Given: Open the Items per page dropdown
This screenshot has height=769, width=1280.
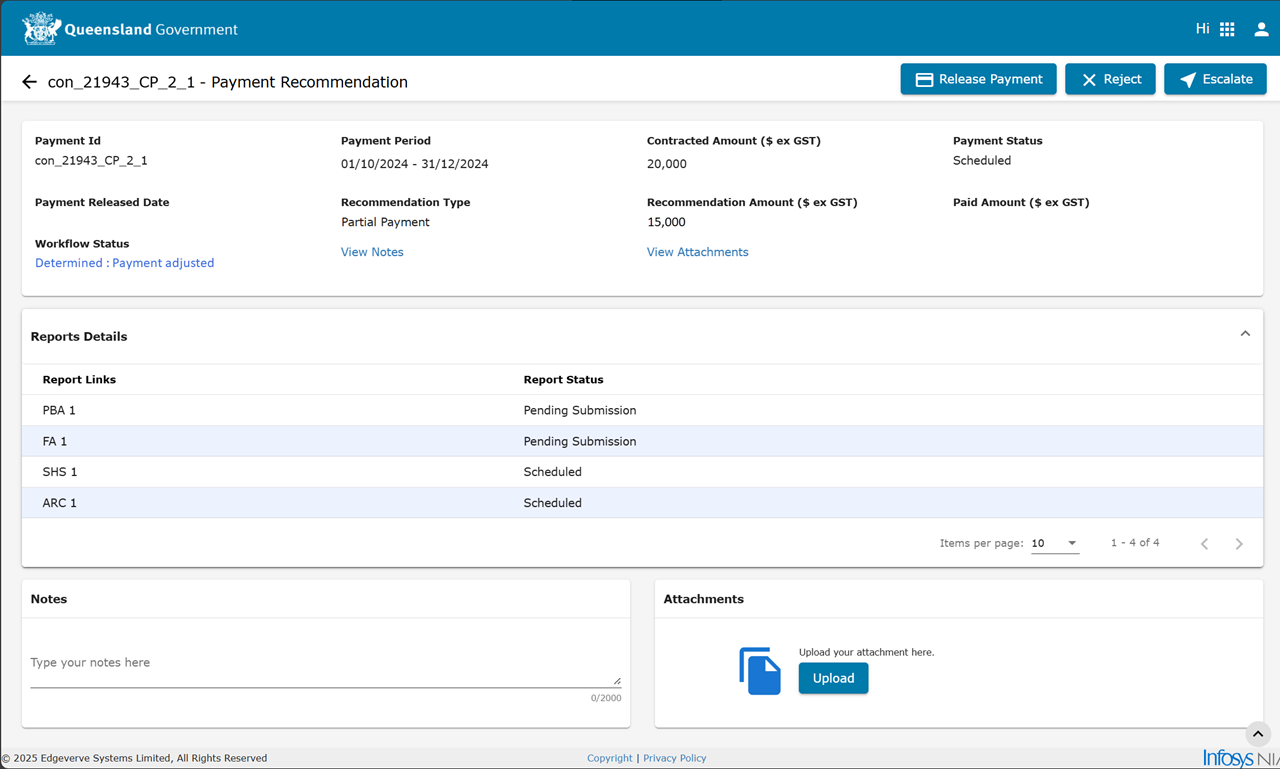Looking at the screenshot, I should [1055, 543].
